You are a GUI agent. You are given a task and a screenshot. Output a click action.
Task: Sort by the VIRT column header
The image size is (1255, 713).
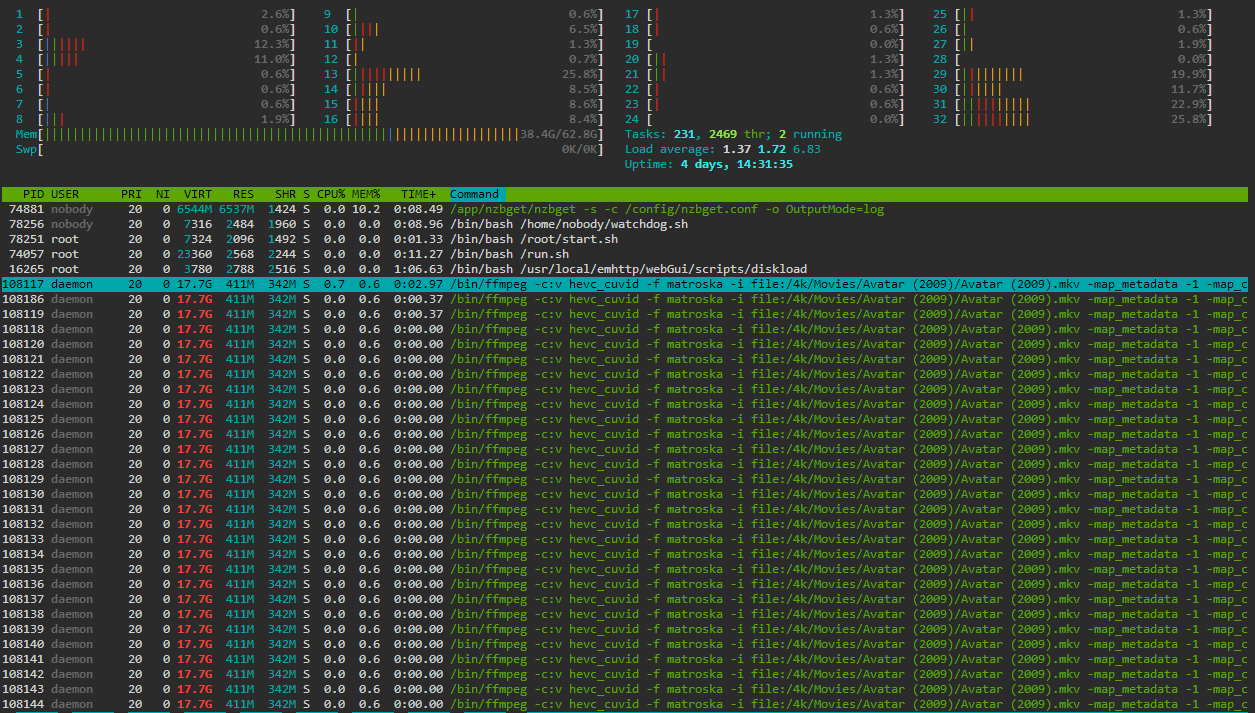coord(197,194)
